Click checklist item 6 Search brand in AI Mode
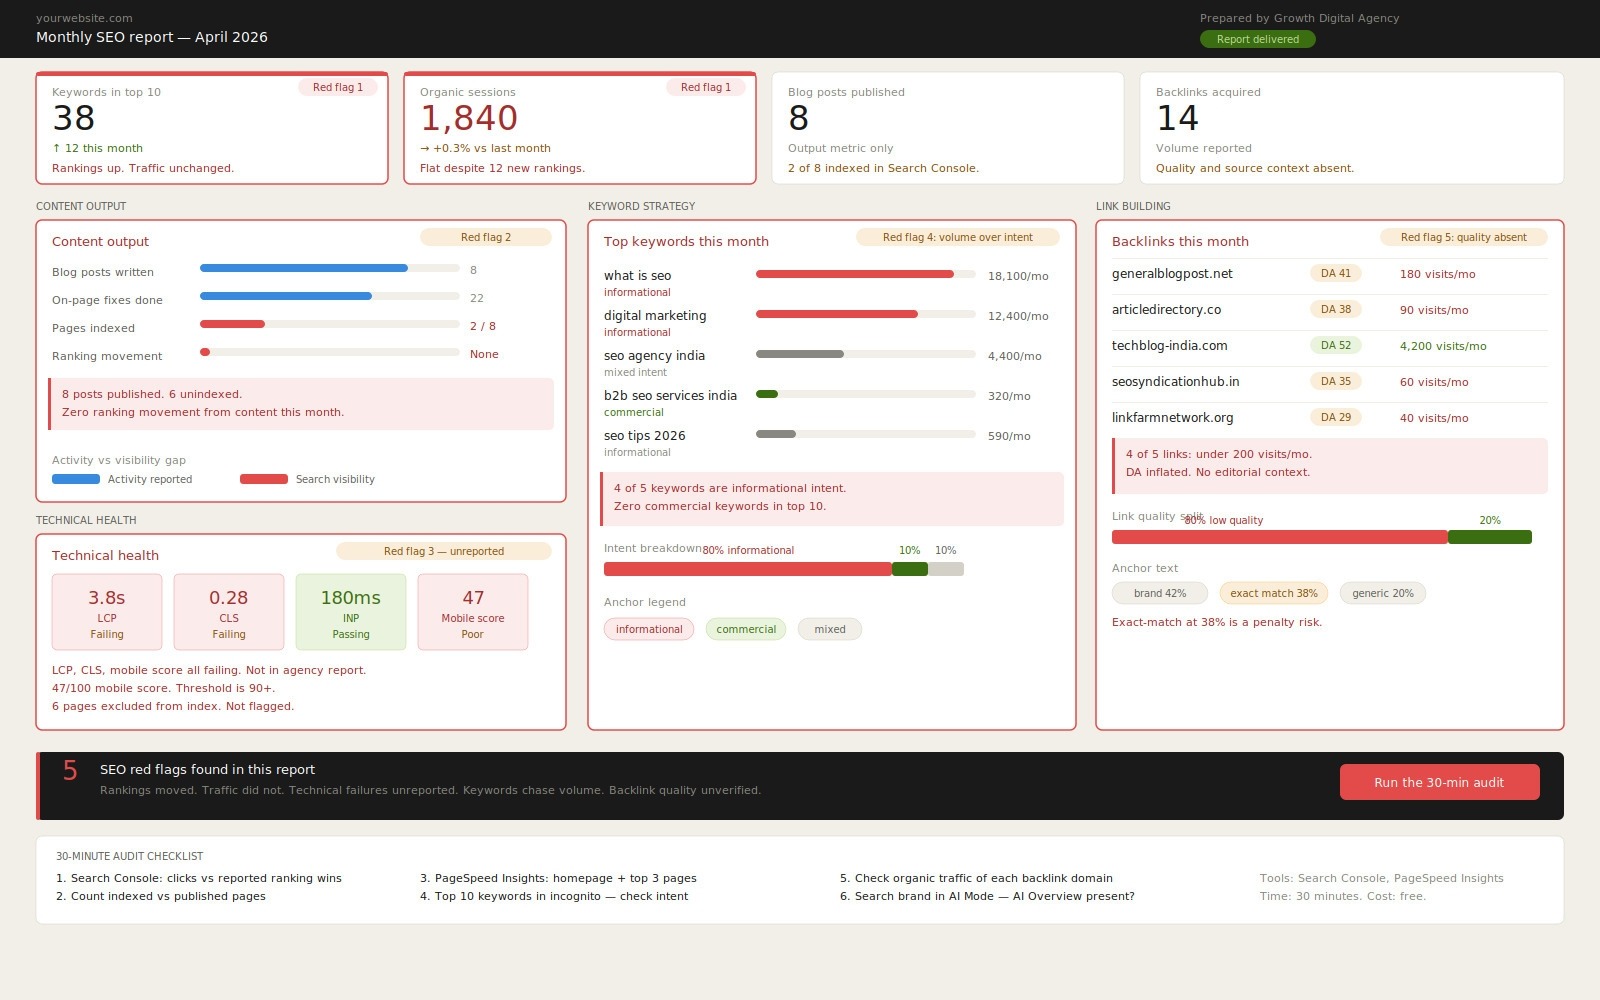 click(x=987, y=896)
